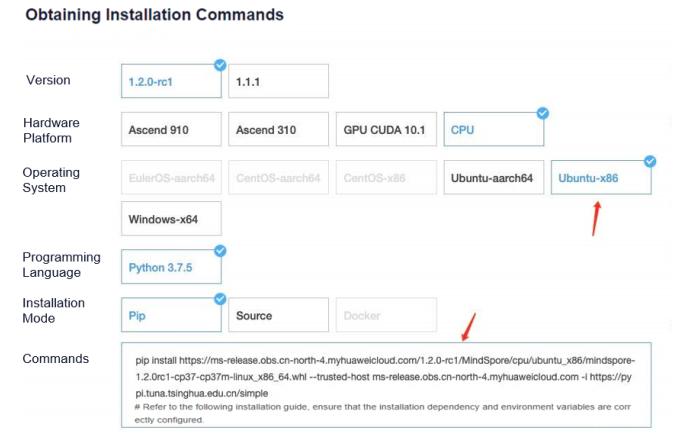Click the checkmark badge on CPU
The width and height of the screenshot is (693, 441).
coord(542,113)
